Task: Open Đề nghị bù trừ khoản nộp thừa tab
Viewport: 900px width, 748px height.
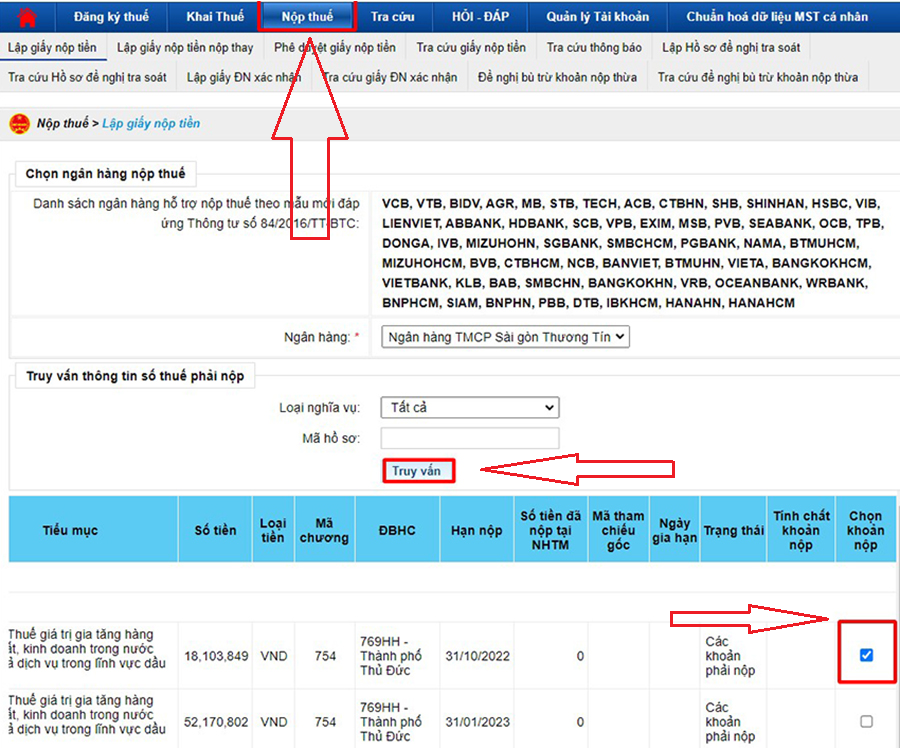Action: (x=557, y=77)
